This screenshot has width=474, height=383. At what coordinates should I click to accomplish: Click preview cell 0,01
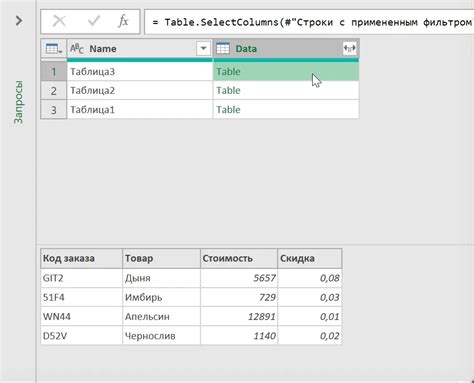pos(310,316)
